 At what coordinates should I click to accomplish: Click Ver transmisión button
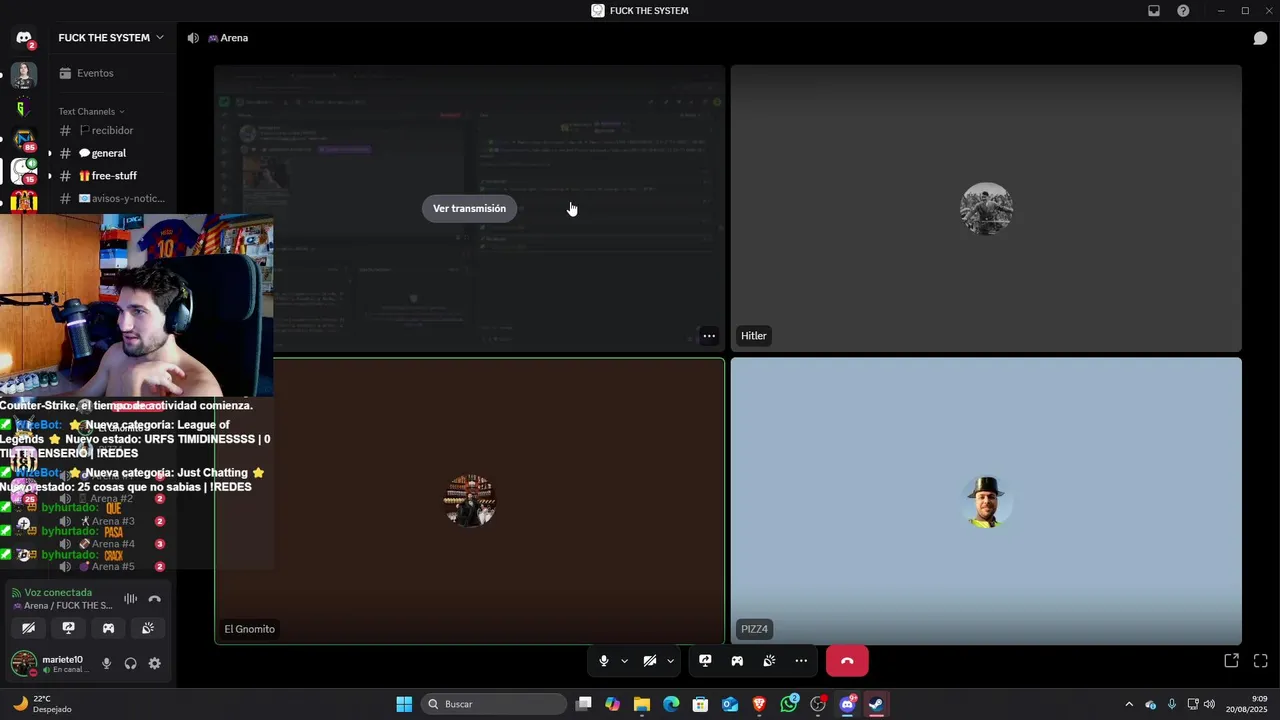coord(469,208)
